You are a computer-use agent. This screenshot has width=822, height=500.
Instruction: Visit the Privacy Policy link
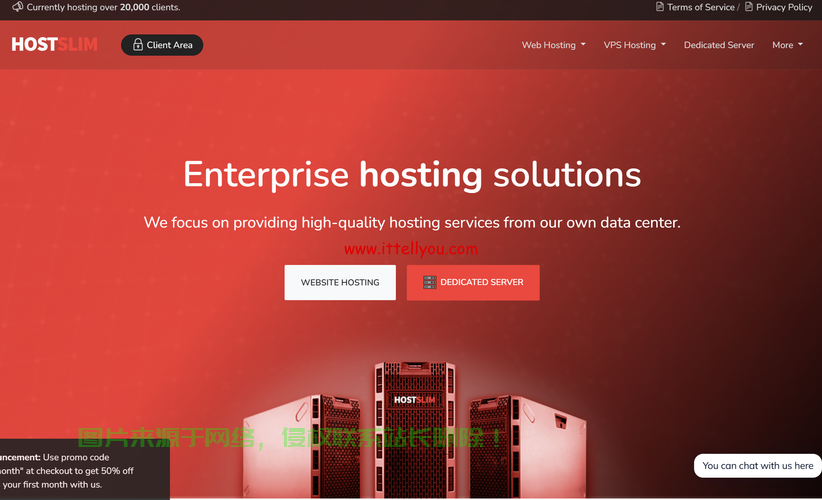(x=784, y=7)
